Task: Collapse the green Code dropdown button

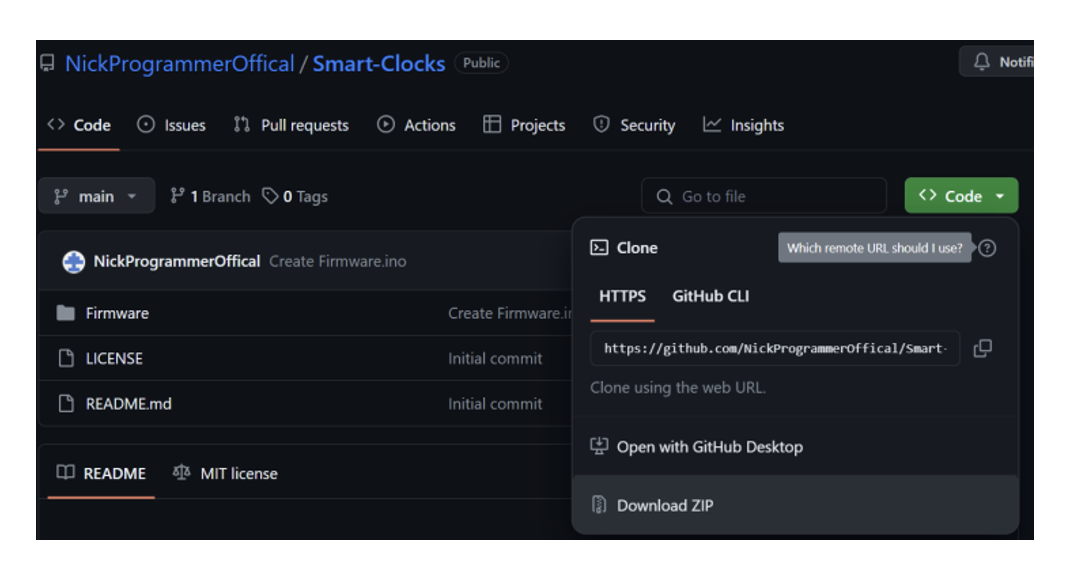Action: pos(961,196)
